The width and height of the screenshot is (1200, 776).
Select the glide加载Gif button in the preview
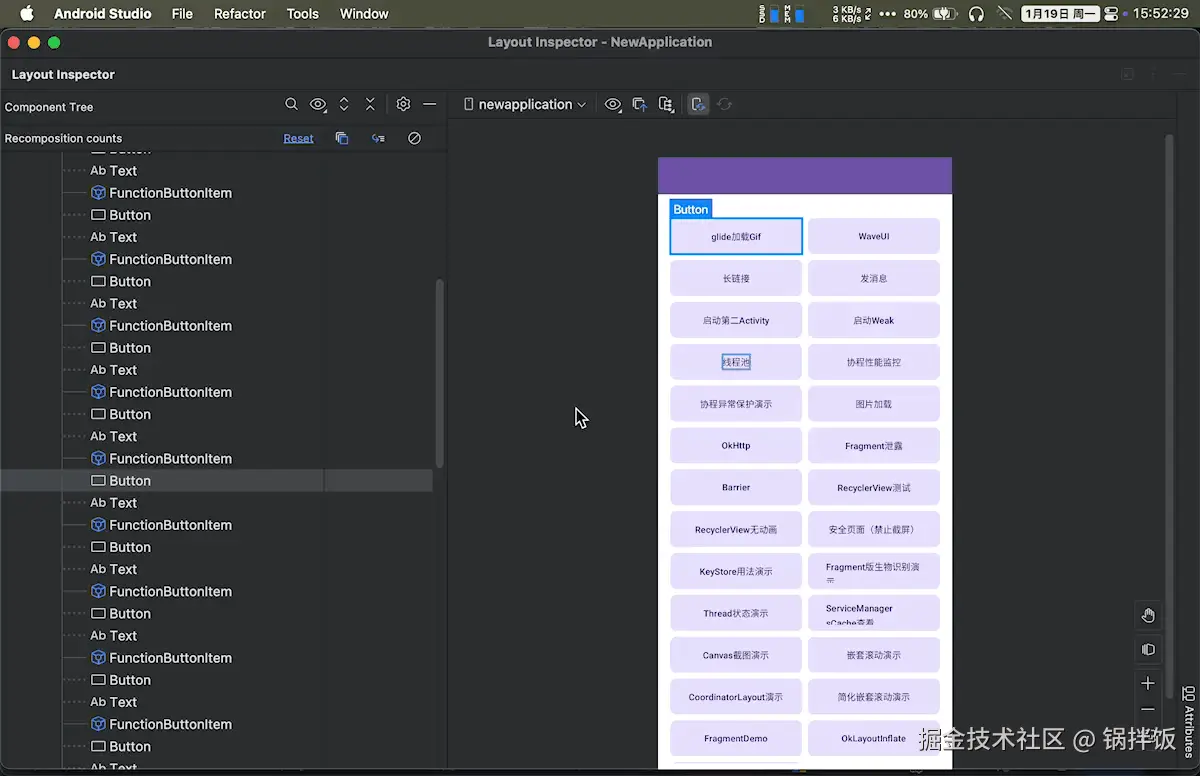pyautogui.click(x=736, y=236)
